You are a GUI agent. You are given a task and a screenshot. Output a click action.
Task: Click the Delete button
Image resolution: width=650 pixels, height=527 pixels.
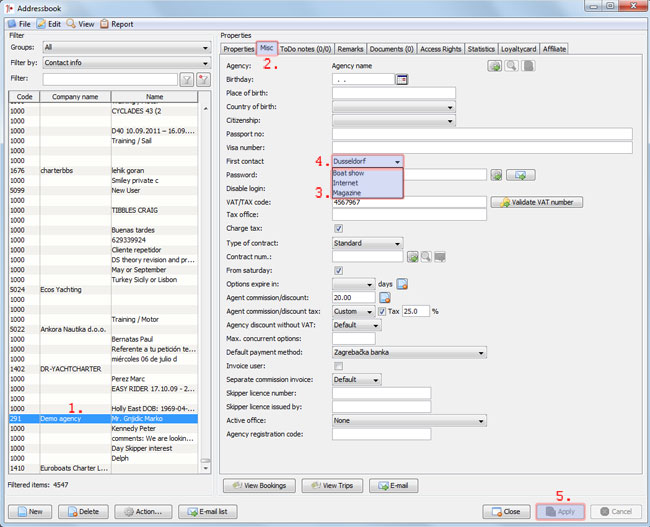coord(83,512)
